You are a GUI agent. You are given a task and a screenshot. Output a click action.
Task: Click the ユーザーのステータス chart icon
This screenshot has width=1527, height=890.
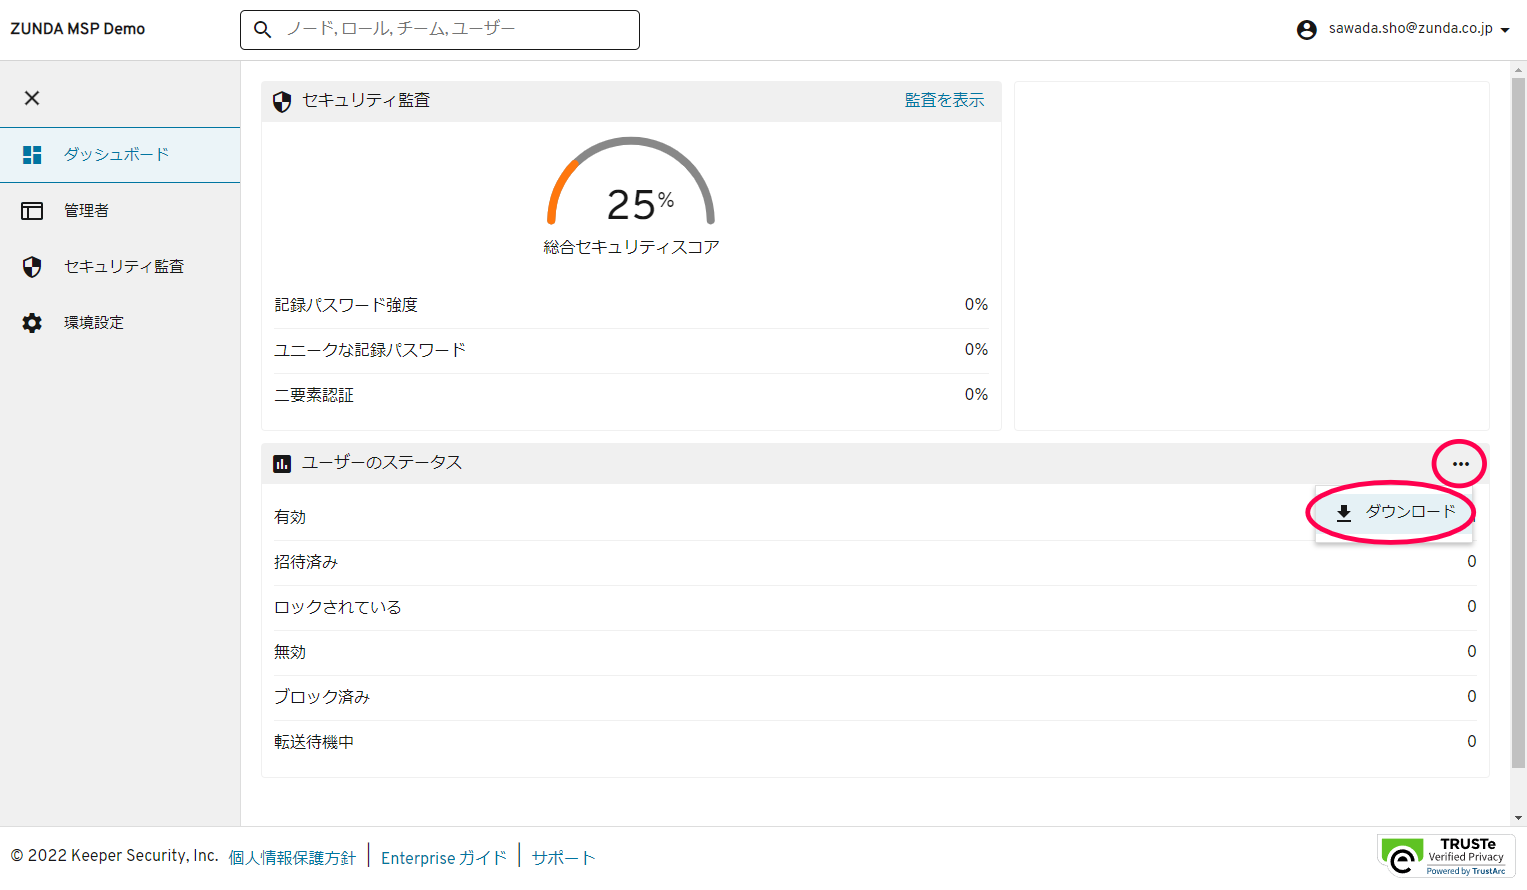tap(282, 463)
